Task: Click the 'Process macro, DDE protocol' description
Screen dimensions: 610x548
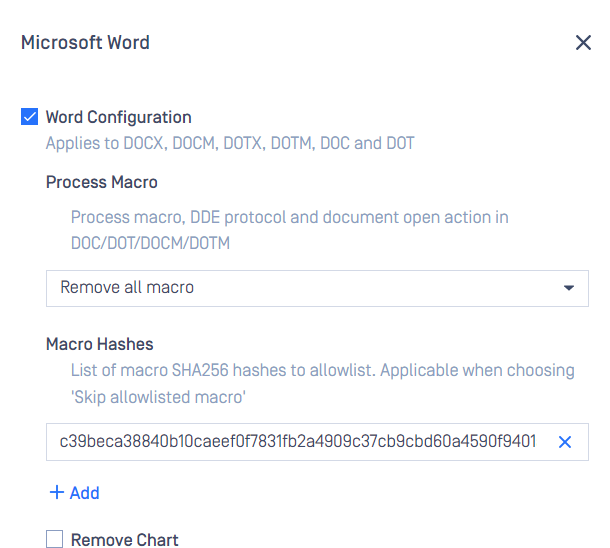Action: click(x=289, y=217)
